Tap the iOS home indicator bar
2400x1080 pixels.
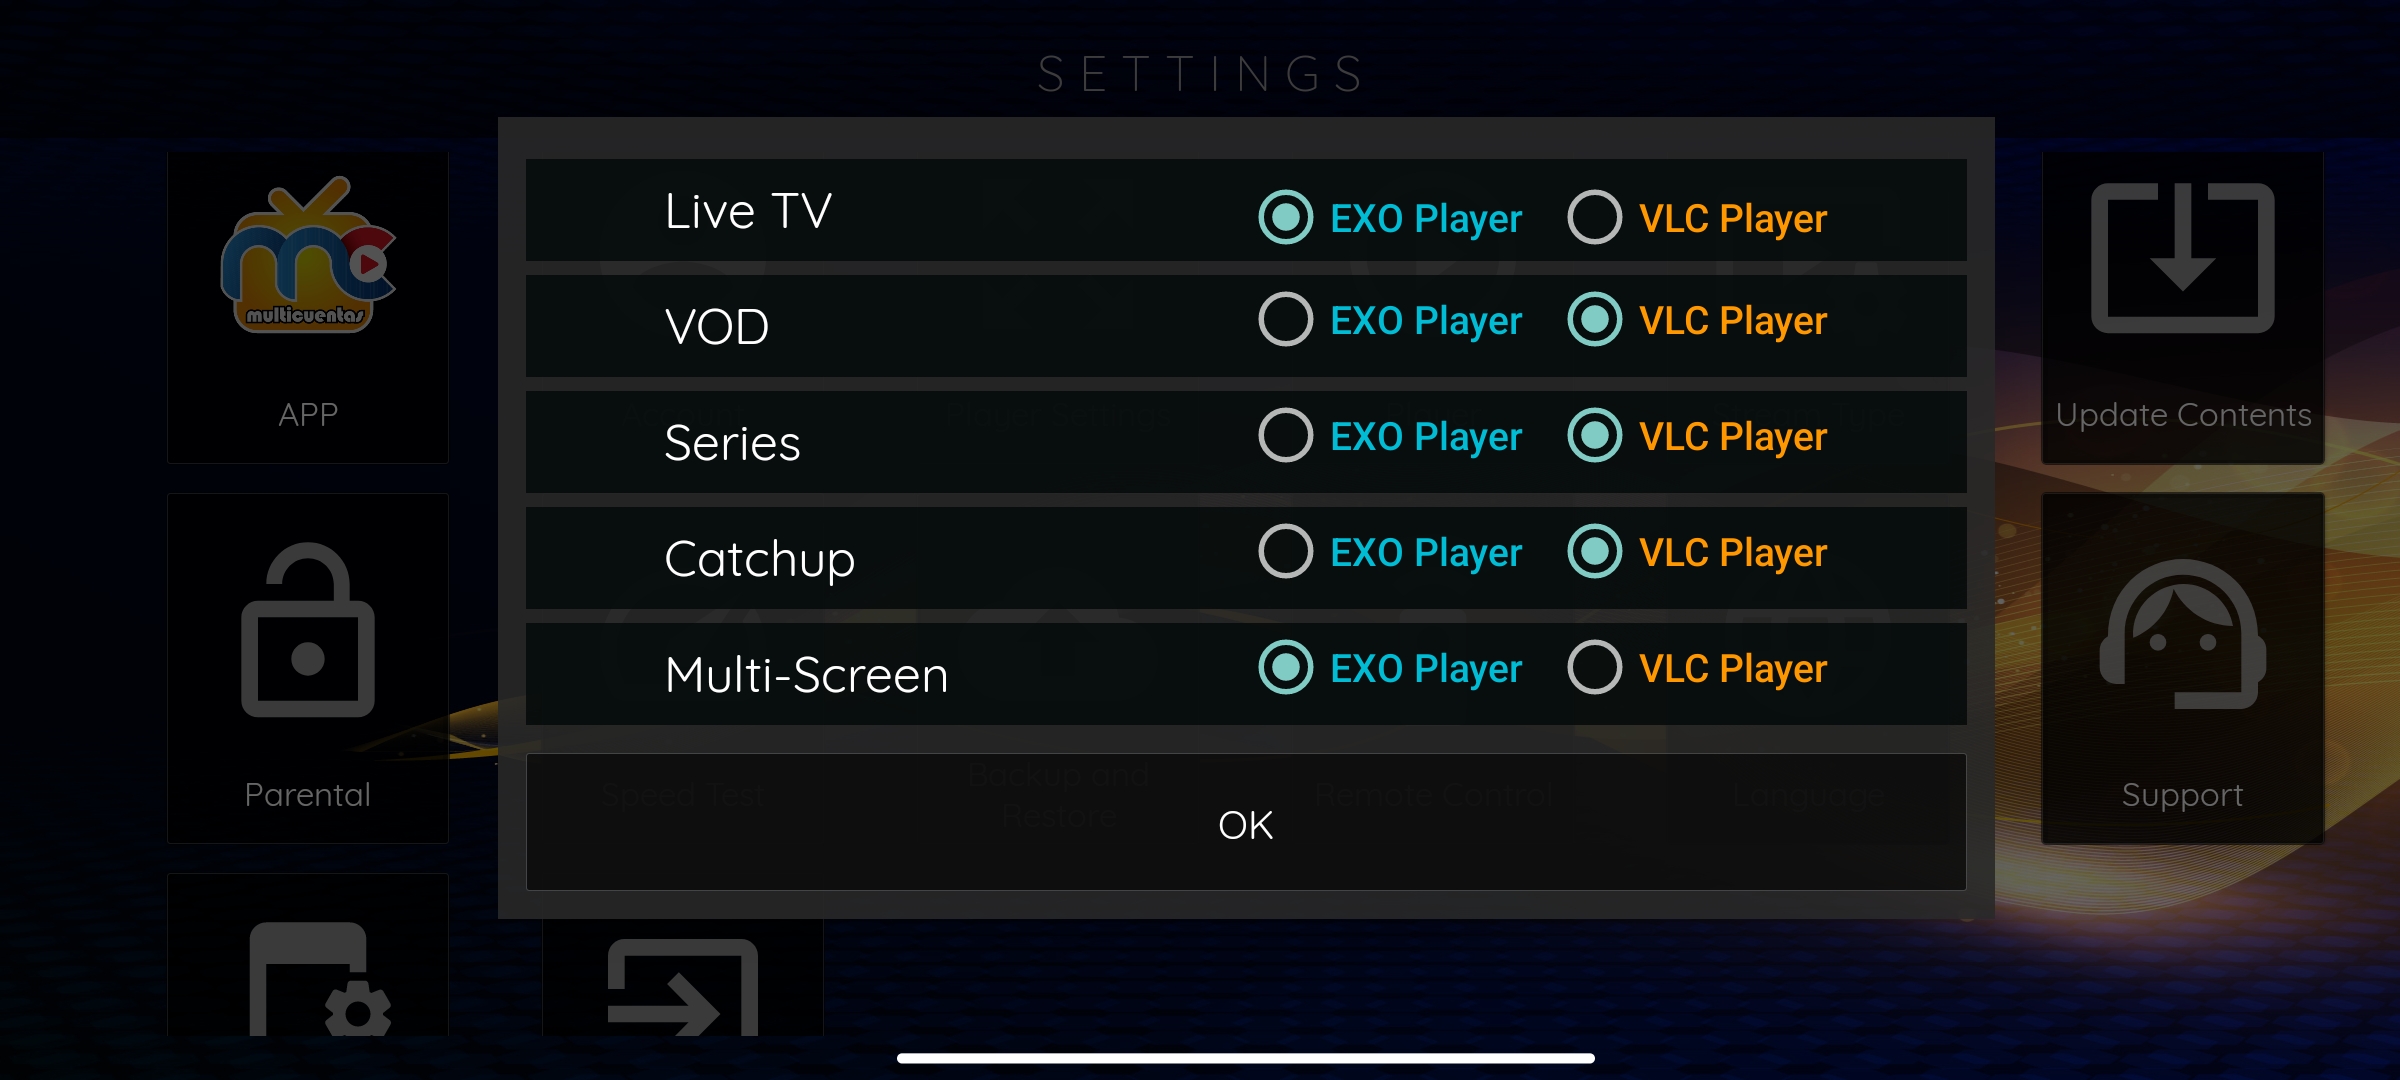coord(1246,1058)
